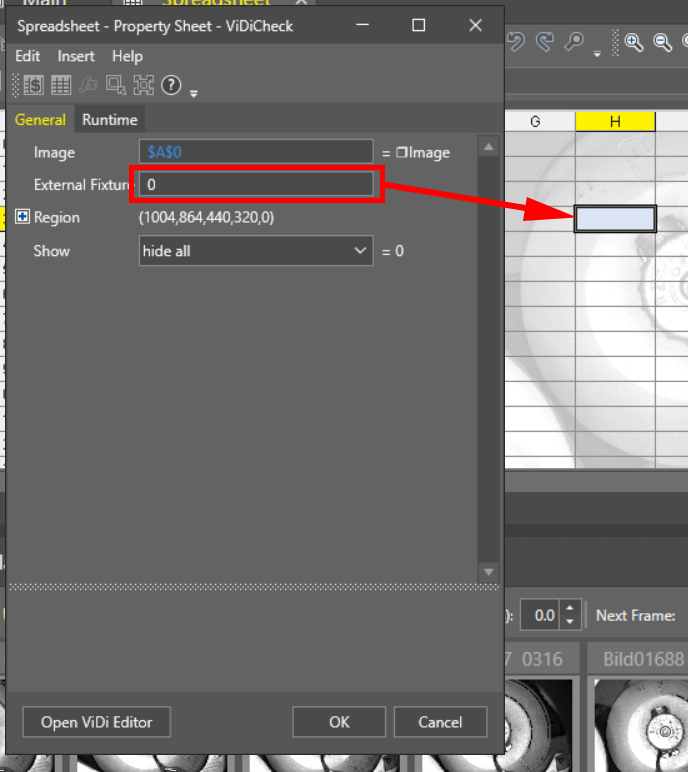Click the maximize region toolbar icon

click(143, 85)
